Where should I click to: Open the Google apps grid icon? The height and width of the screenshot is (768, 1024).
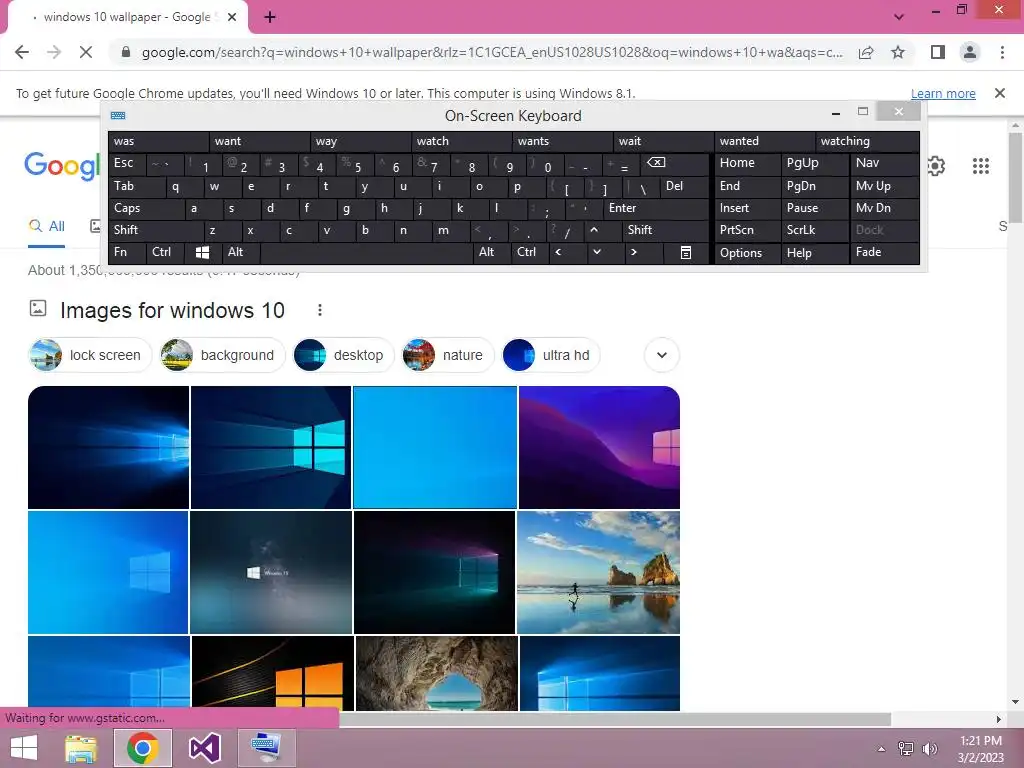point(980,166)
